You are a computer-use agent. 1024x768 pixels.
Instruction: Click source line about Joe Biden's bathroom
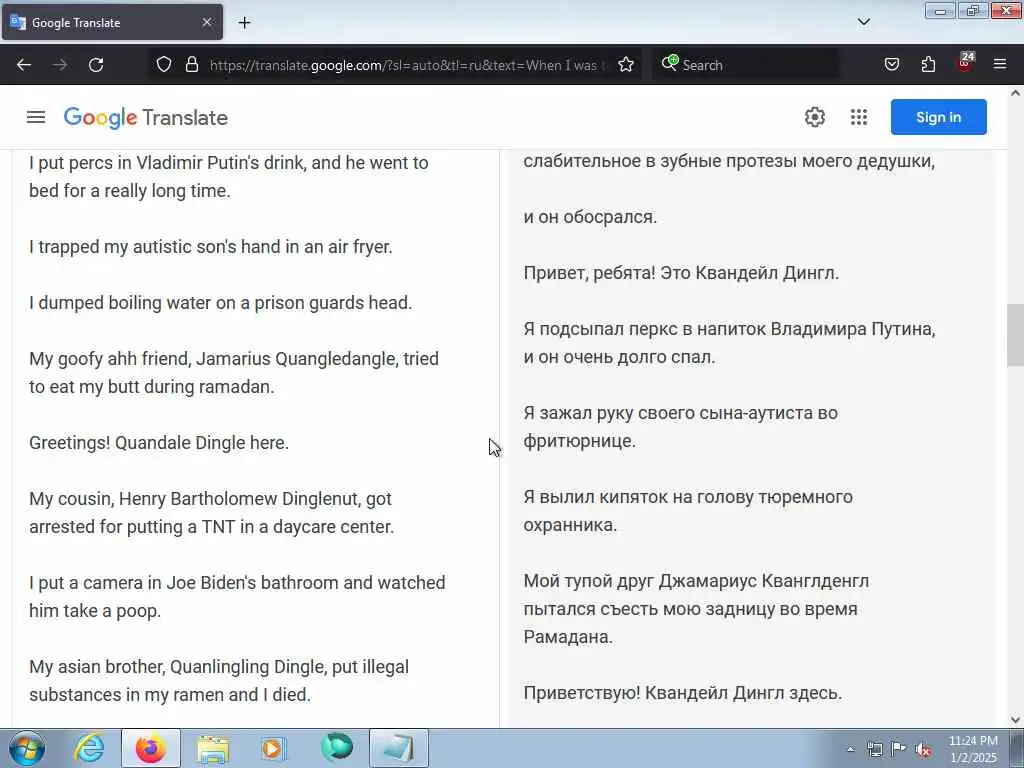coord(237,596)
